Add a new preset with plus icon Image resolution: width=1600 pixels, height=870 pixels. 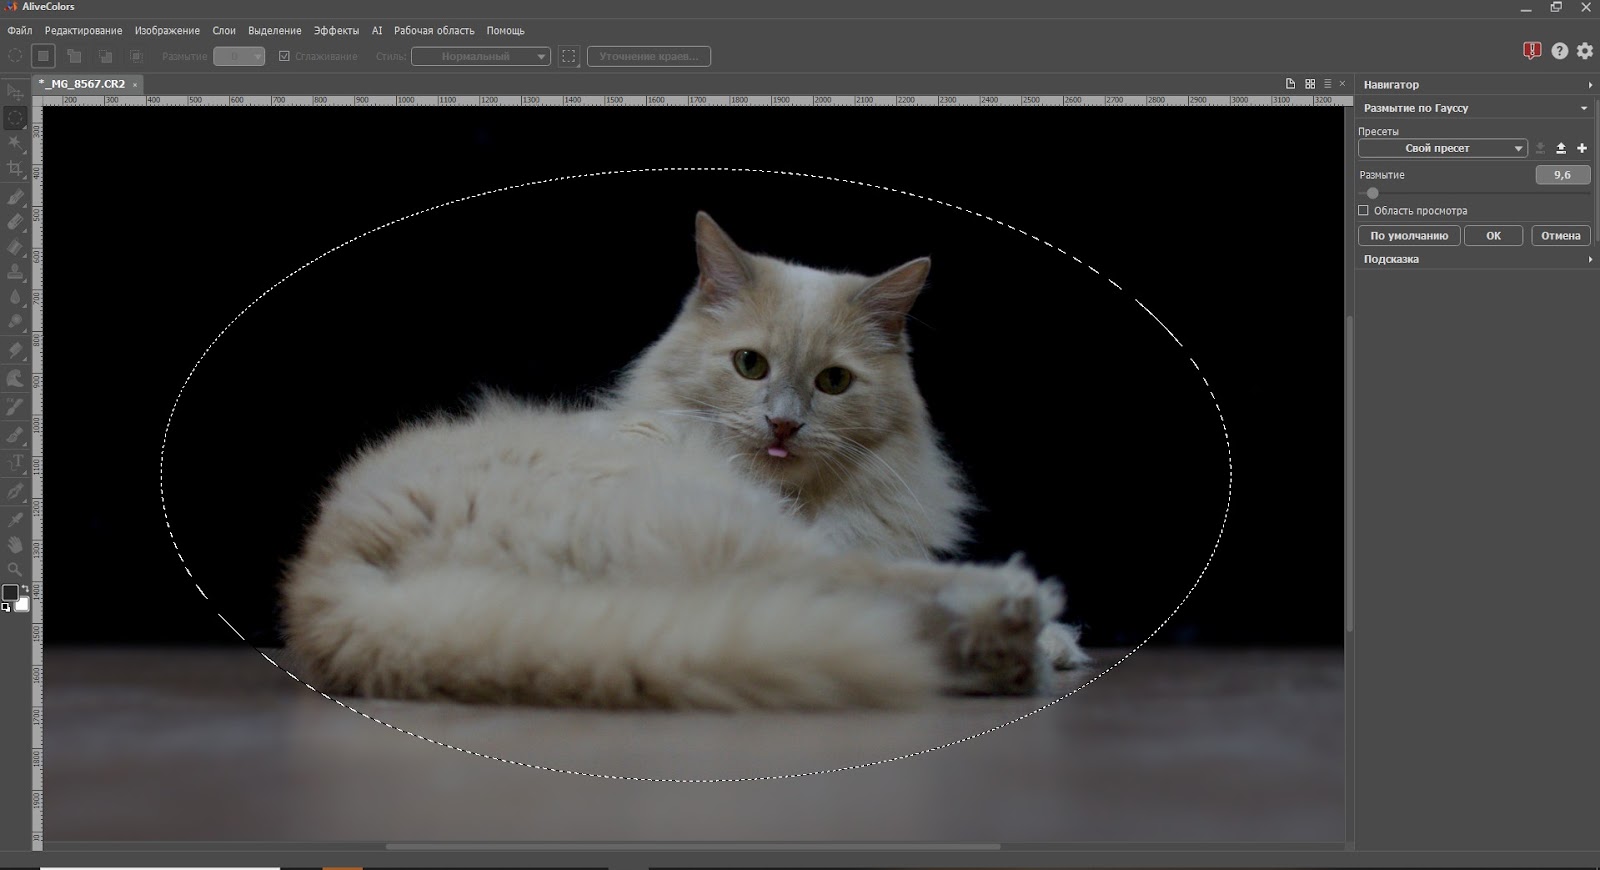(1582, 148)
